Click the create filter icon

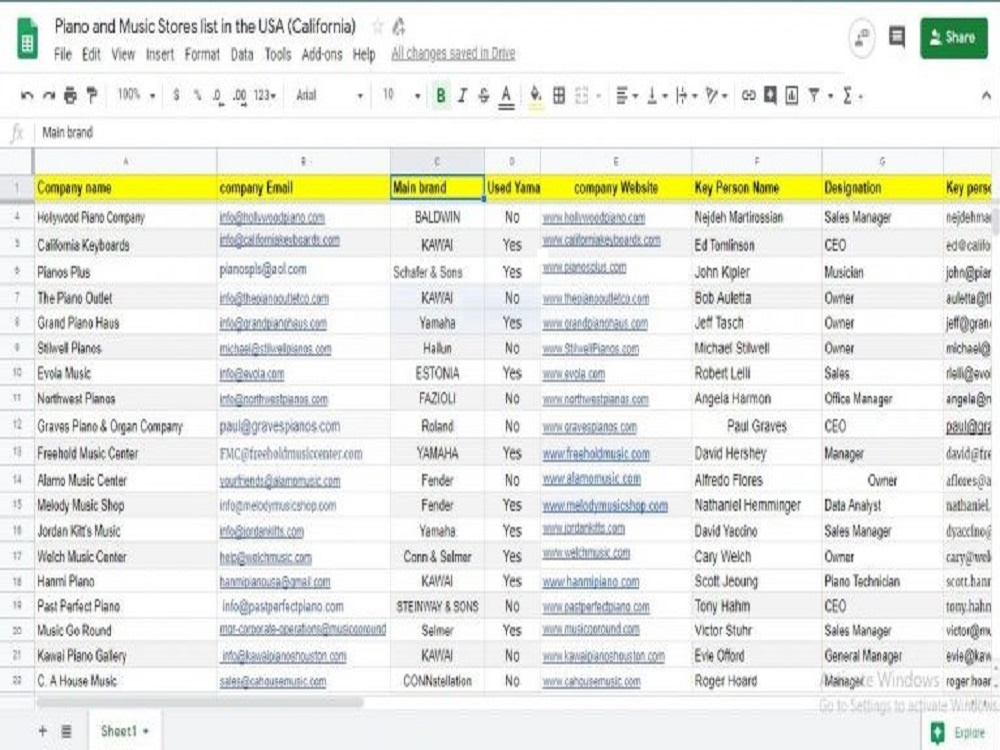pyautogui.click(x=814, y=96)
